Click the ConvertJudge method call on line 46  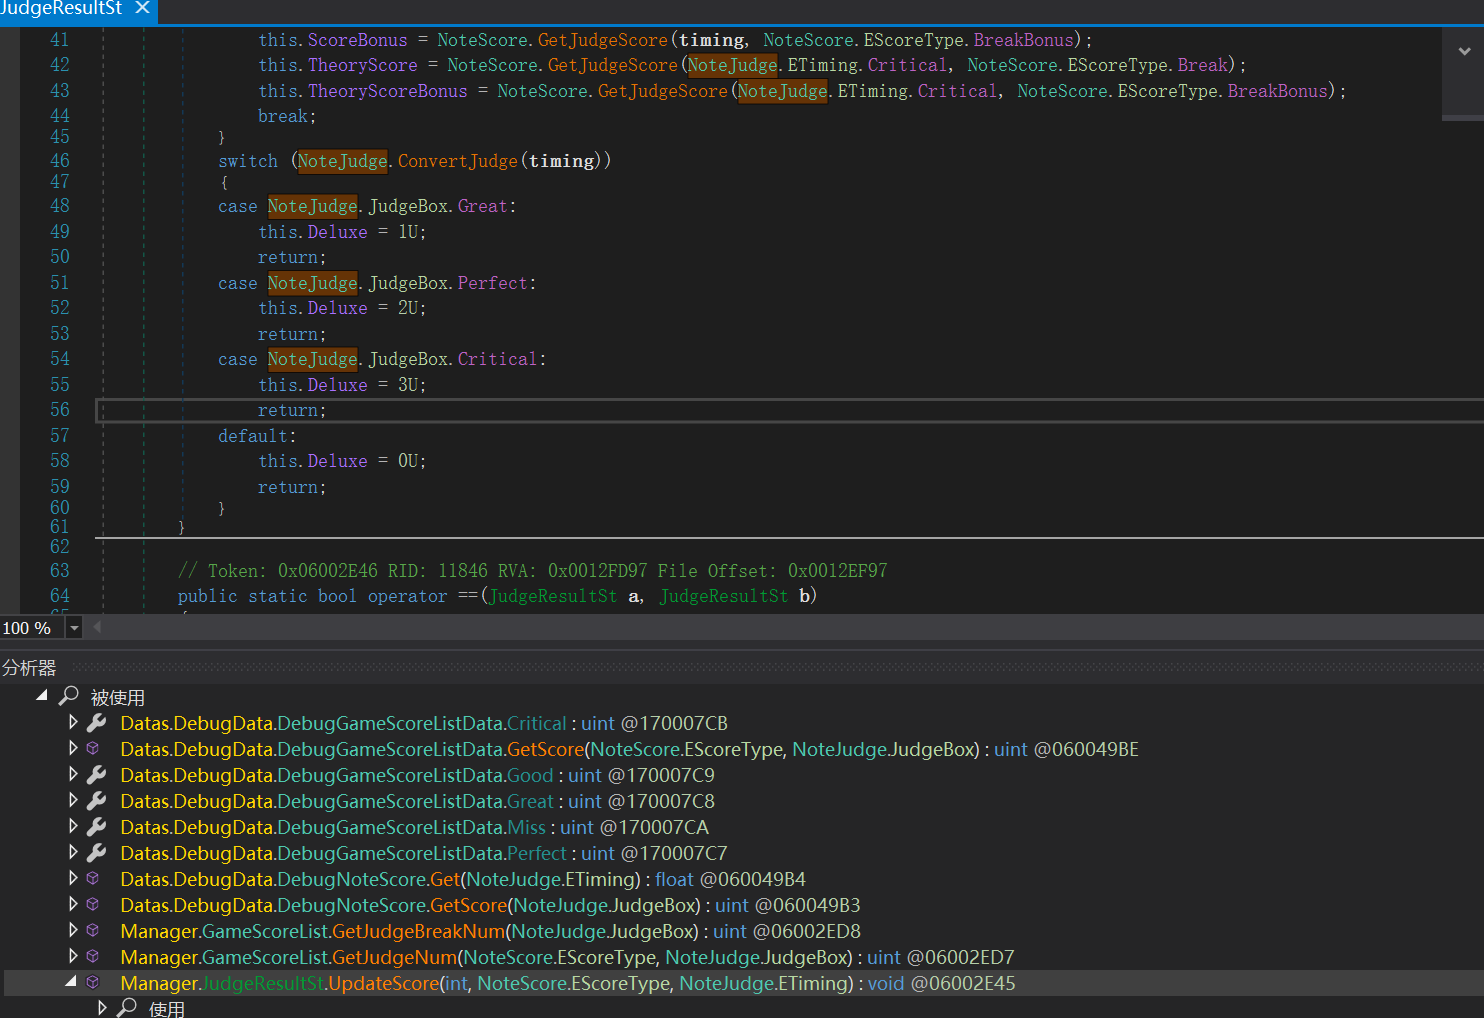(458, 161)
